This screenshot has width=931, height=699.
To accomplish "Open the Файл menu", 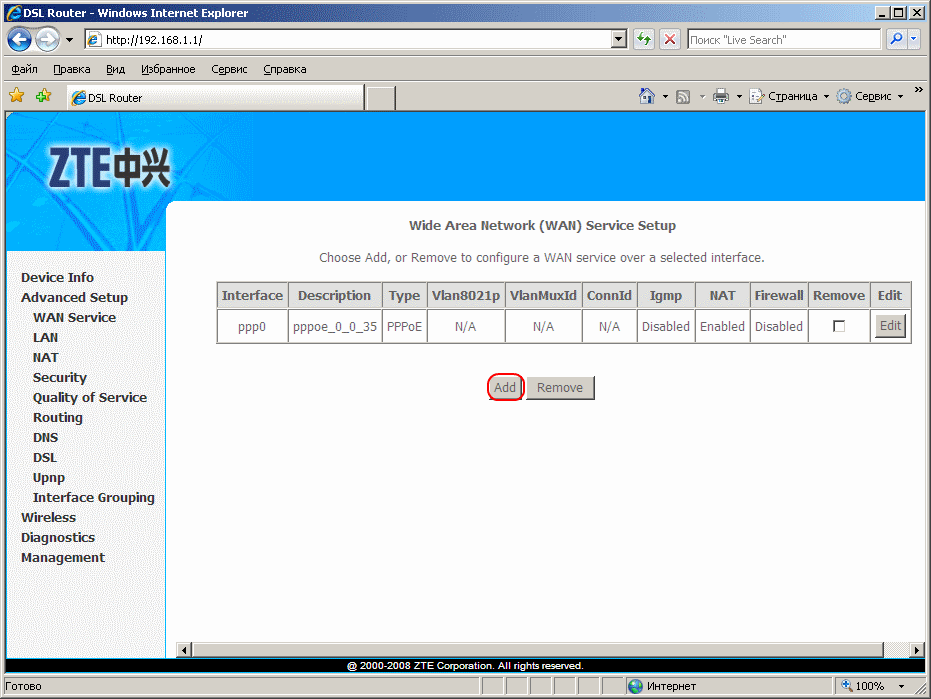I will click(x=24, y=69).
